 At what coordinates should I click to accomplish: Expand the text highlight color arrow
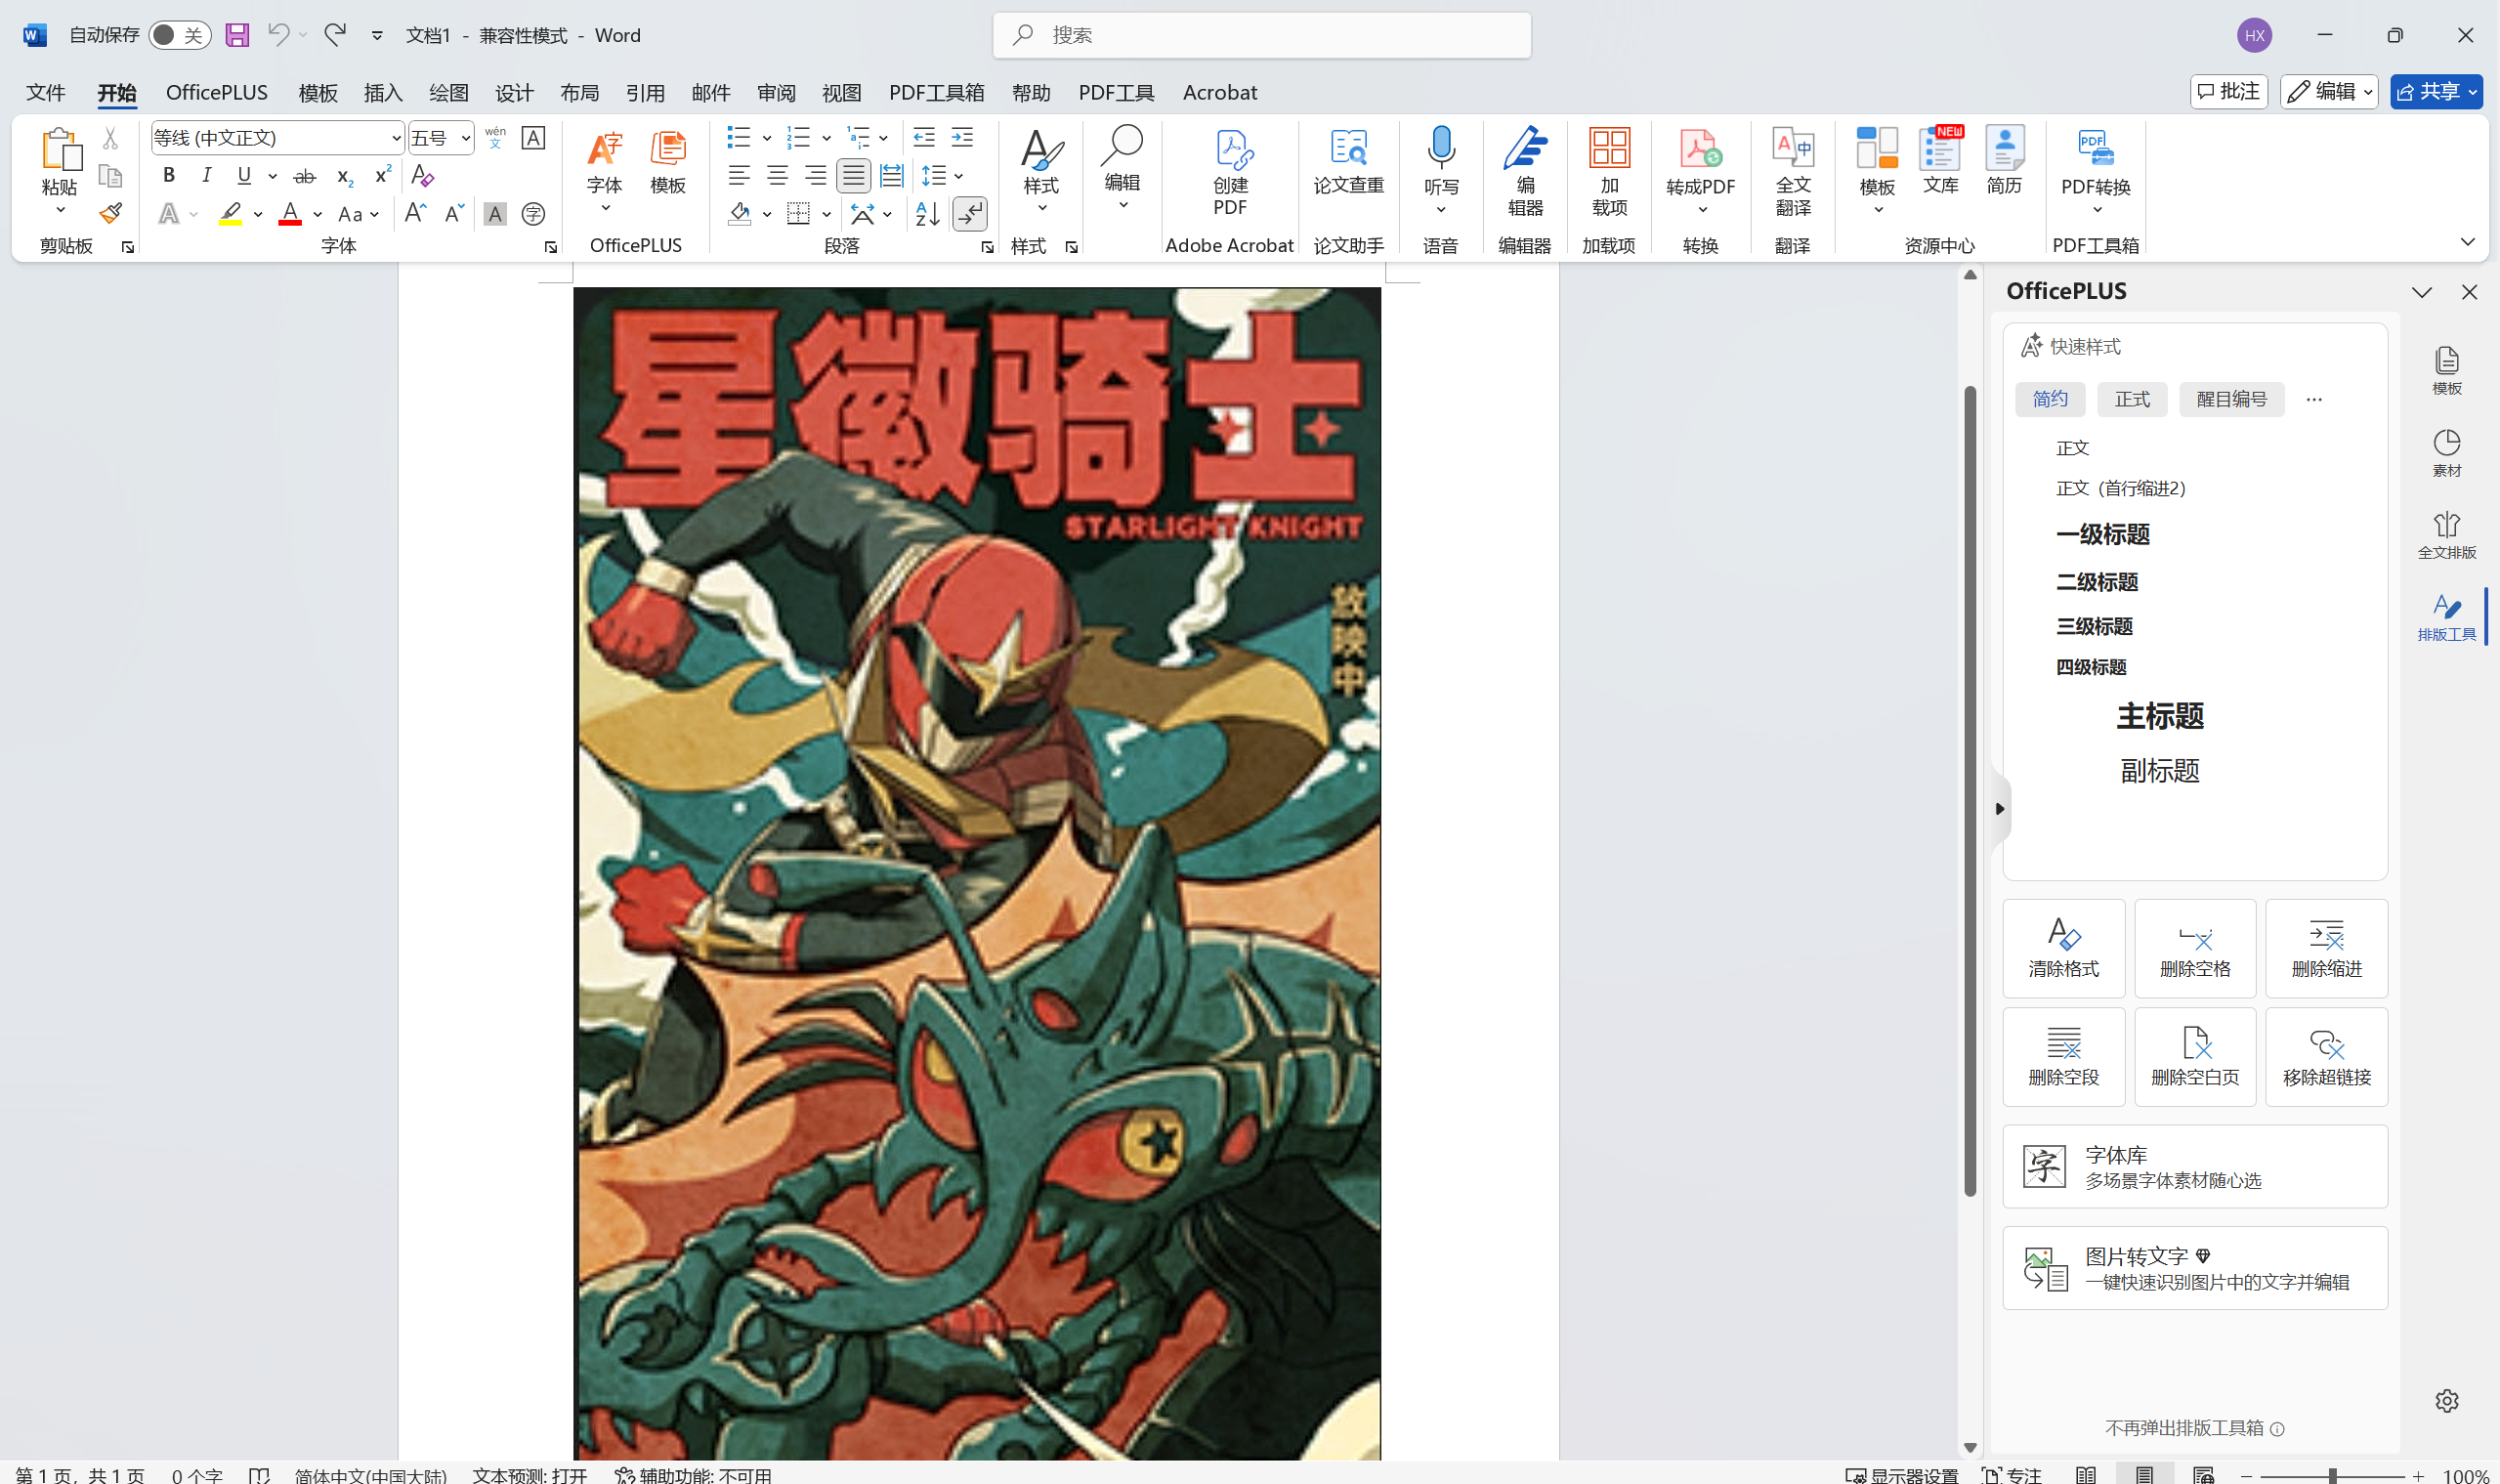pyautogui.click(x=257, y=214)
